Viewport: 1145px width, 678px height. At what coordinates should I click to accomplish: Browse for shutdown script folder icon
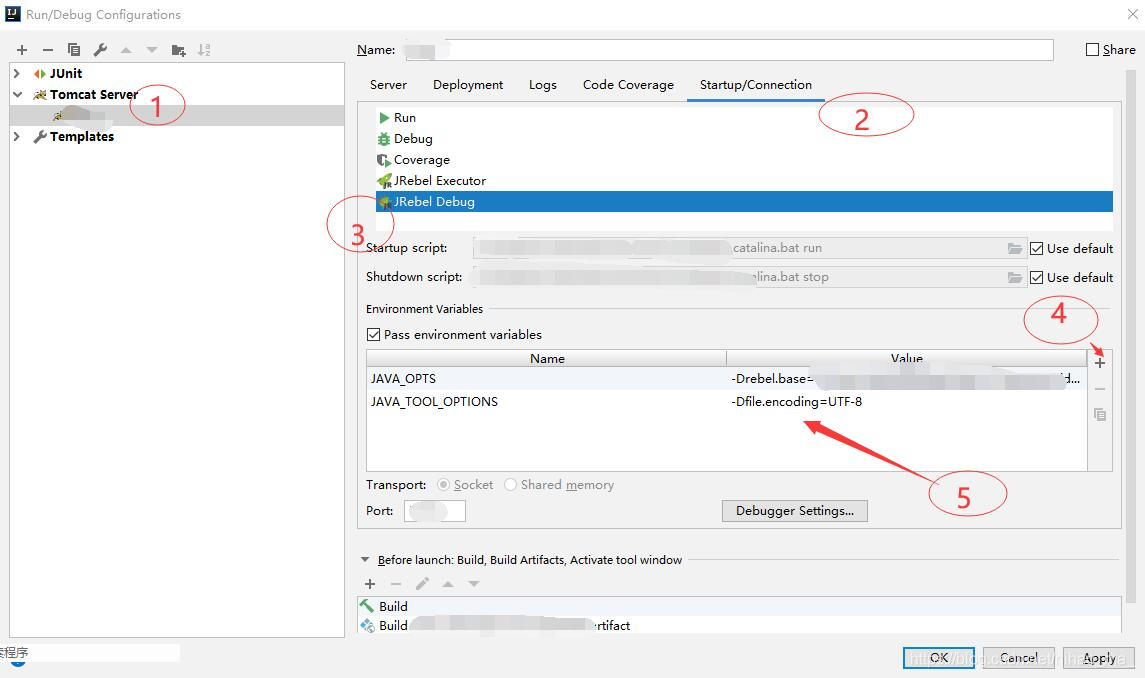[1014, 278]
